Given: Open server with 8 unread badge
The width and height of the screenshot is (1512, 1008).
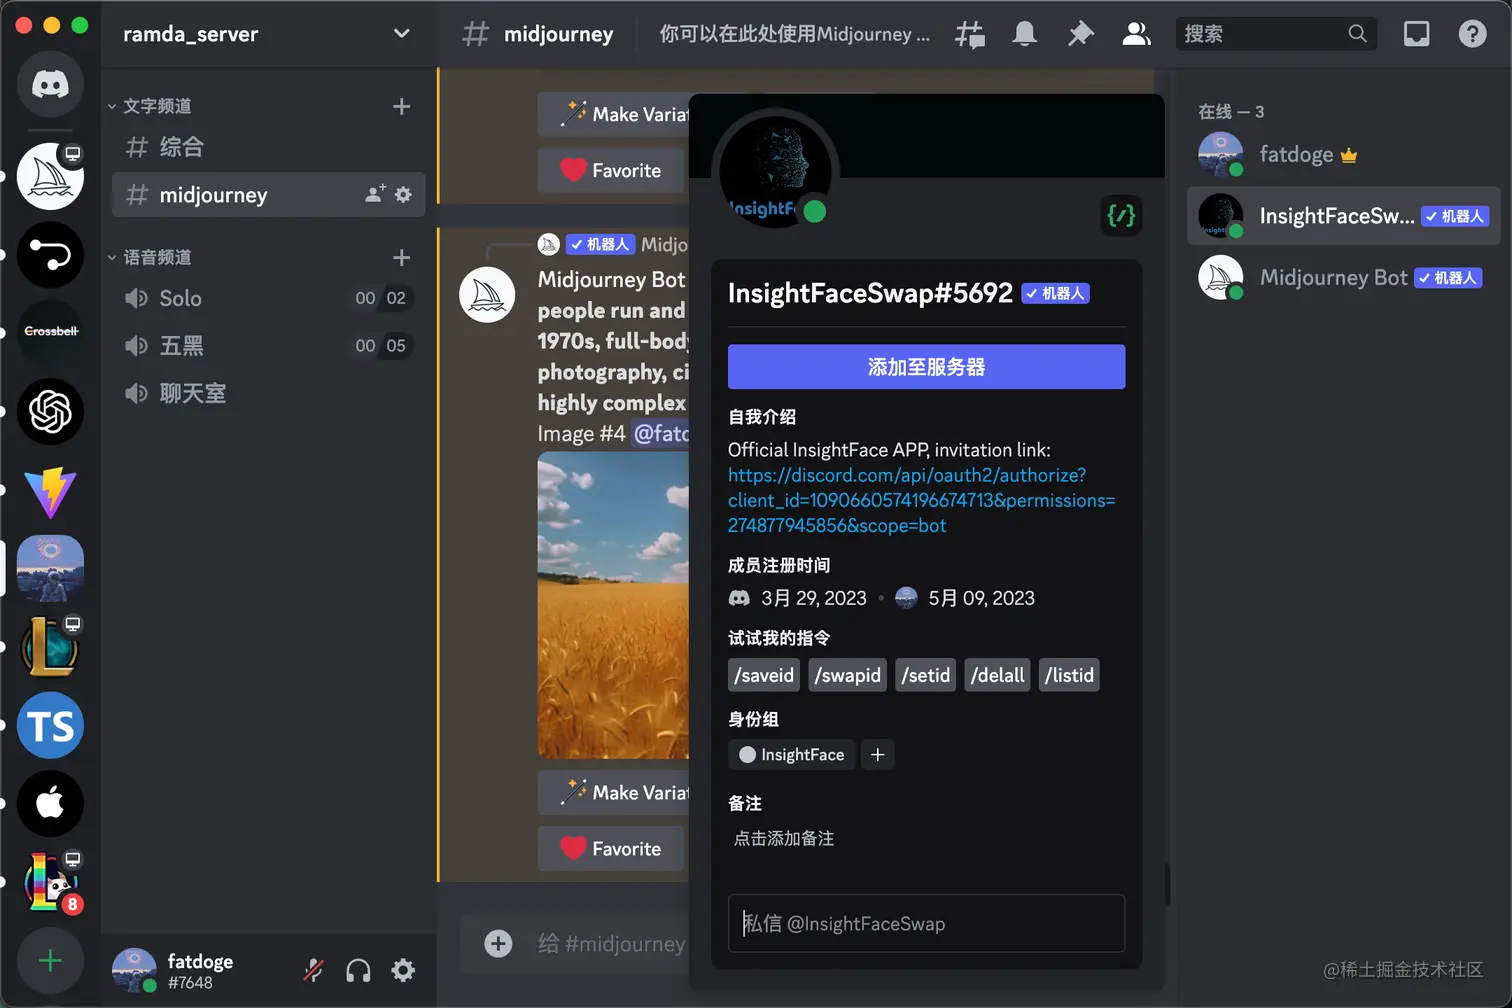Looking at the screenshot, I should click(50, 882).
